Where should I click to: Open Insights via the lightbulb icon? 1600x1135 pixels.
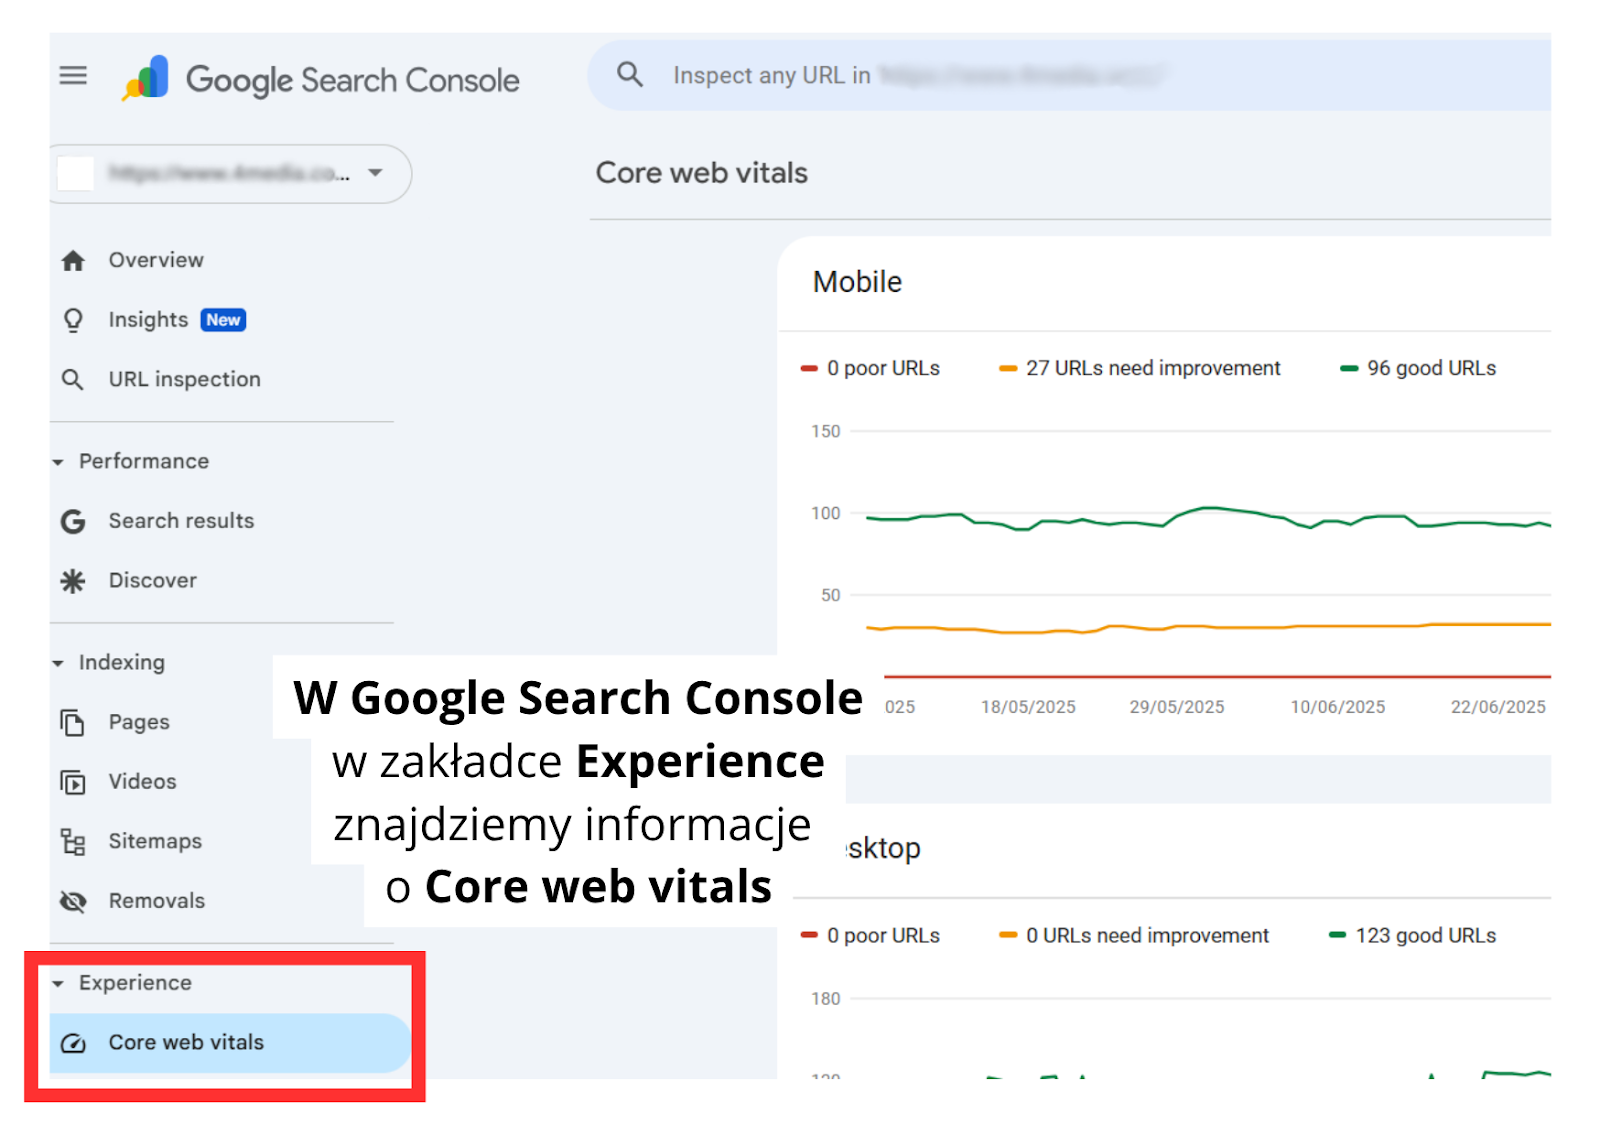point(73,319)
